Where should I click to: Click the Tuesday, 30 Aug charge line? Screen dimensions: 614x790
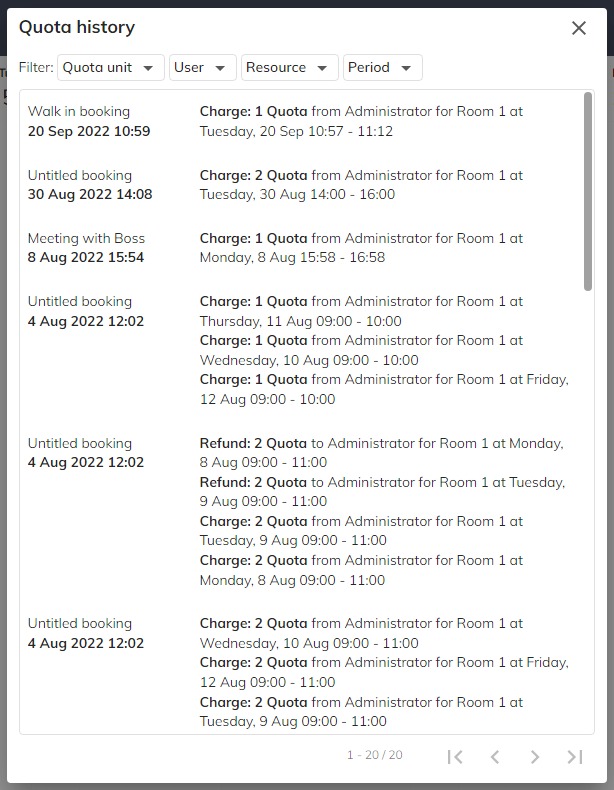tap(361, 184)
